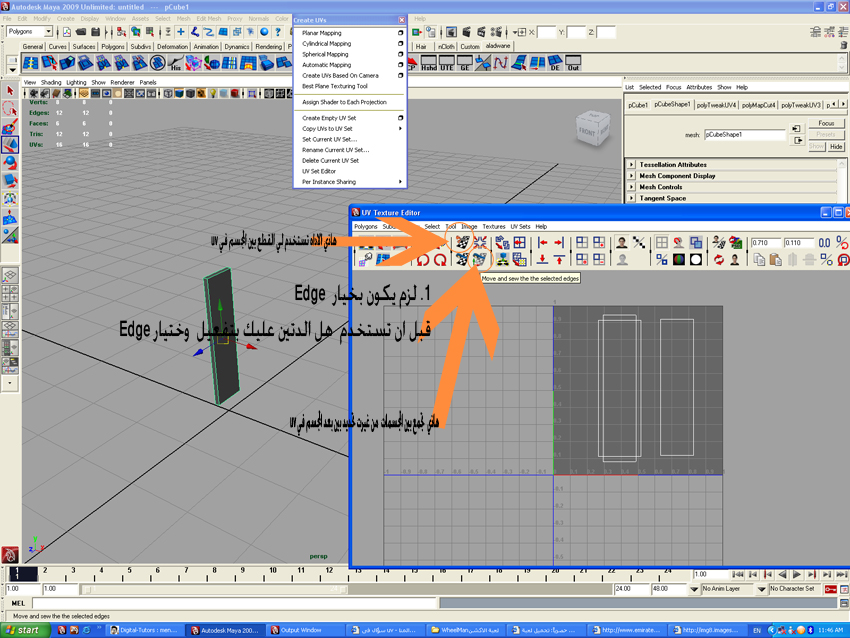
Task: Expand the Tangent Space section
Action: pos(631,198)
